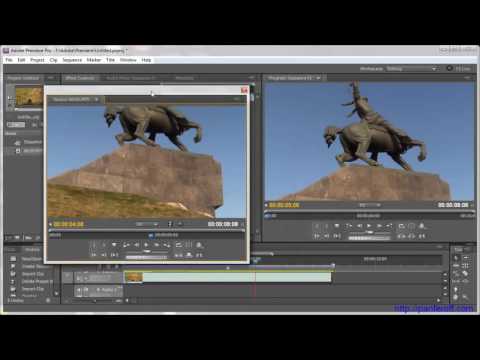The height and width of the screenshot is (360, 480).
Task: Open Program monitor panel menu
Action: pyautogui.click(x=467, y=78)
